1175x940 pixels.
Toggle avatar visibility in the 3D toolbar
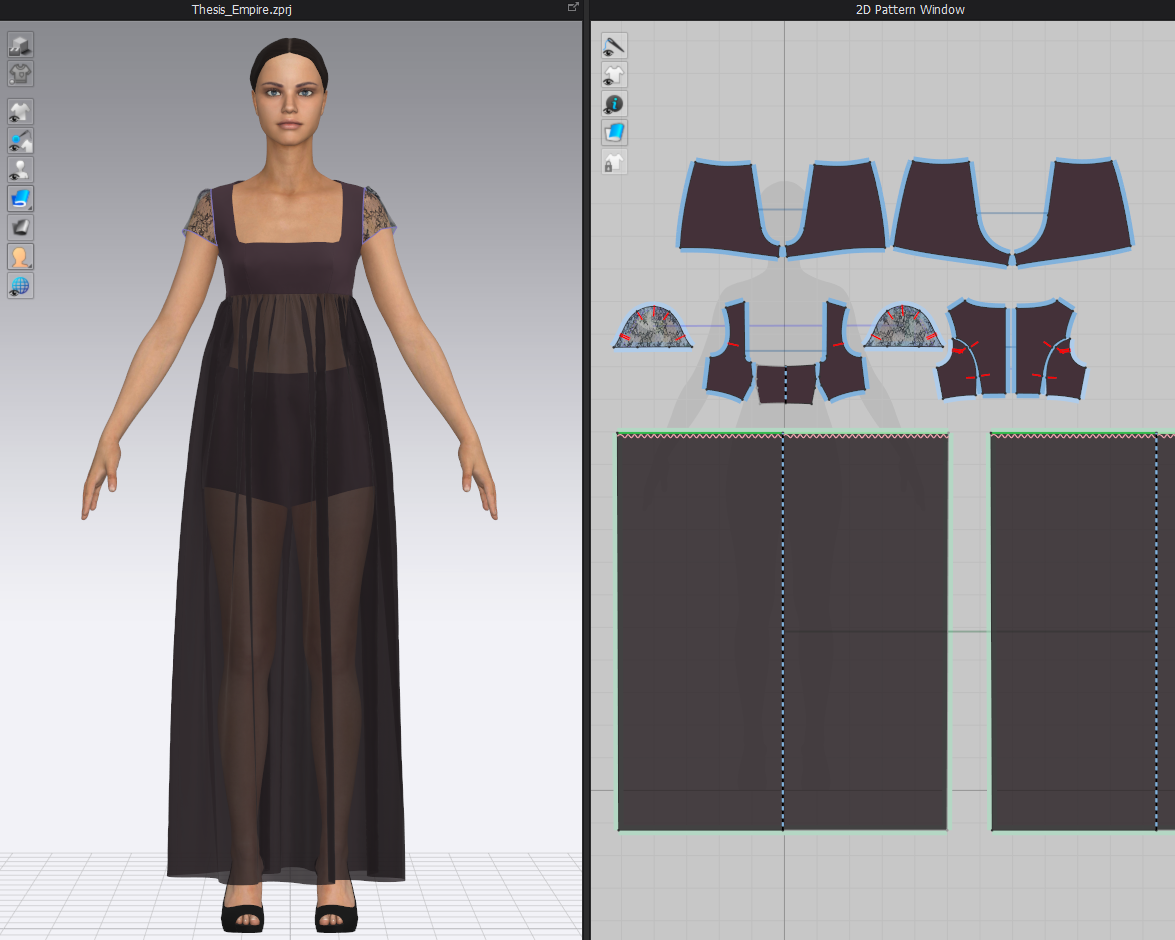tap(20, 169)
